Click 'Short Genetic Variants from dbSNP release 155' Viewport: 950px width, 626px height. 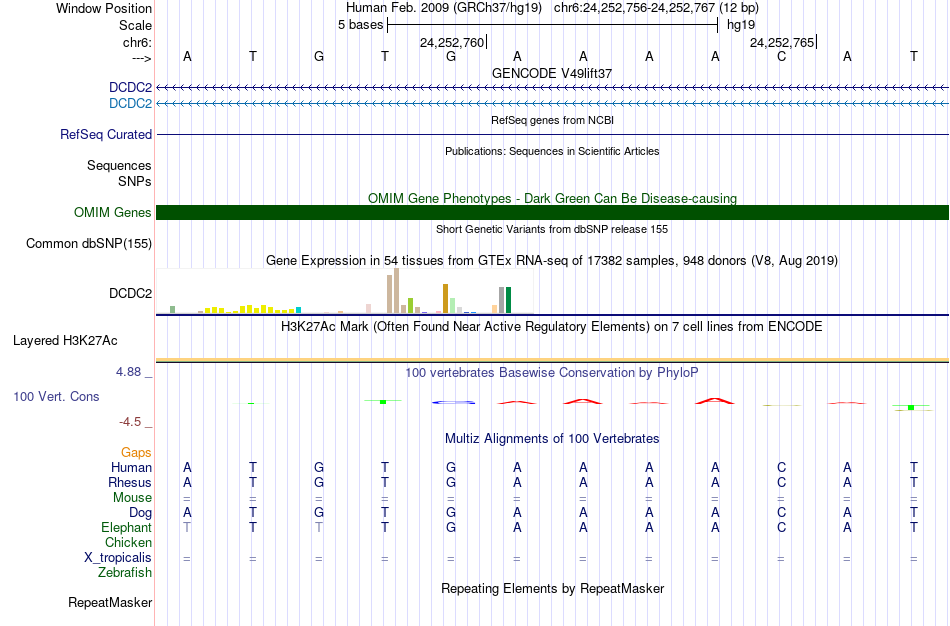pos(552,229)
